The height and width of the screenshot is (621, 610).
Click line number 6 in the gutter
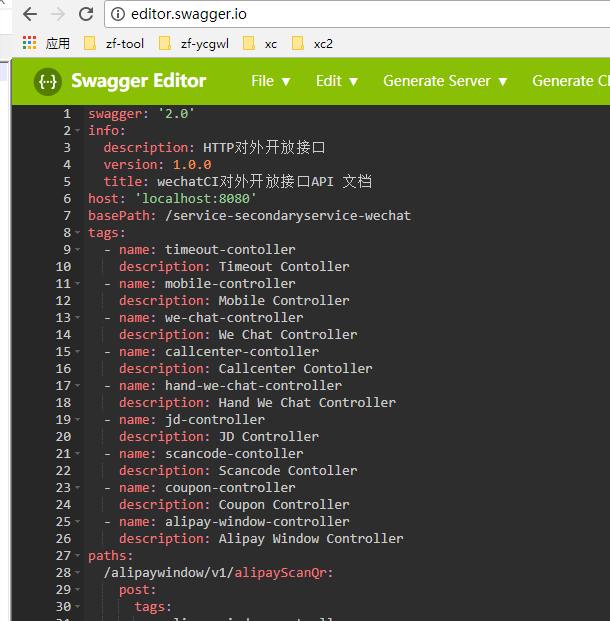pos(67,199)
